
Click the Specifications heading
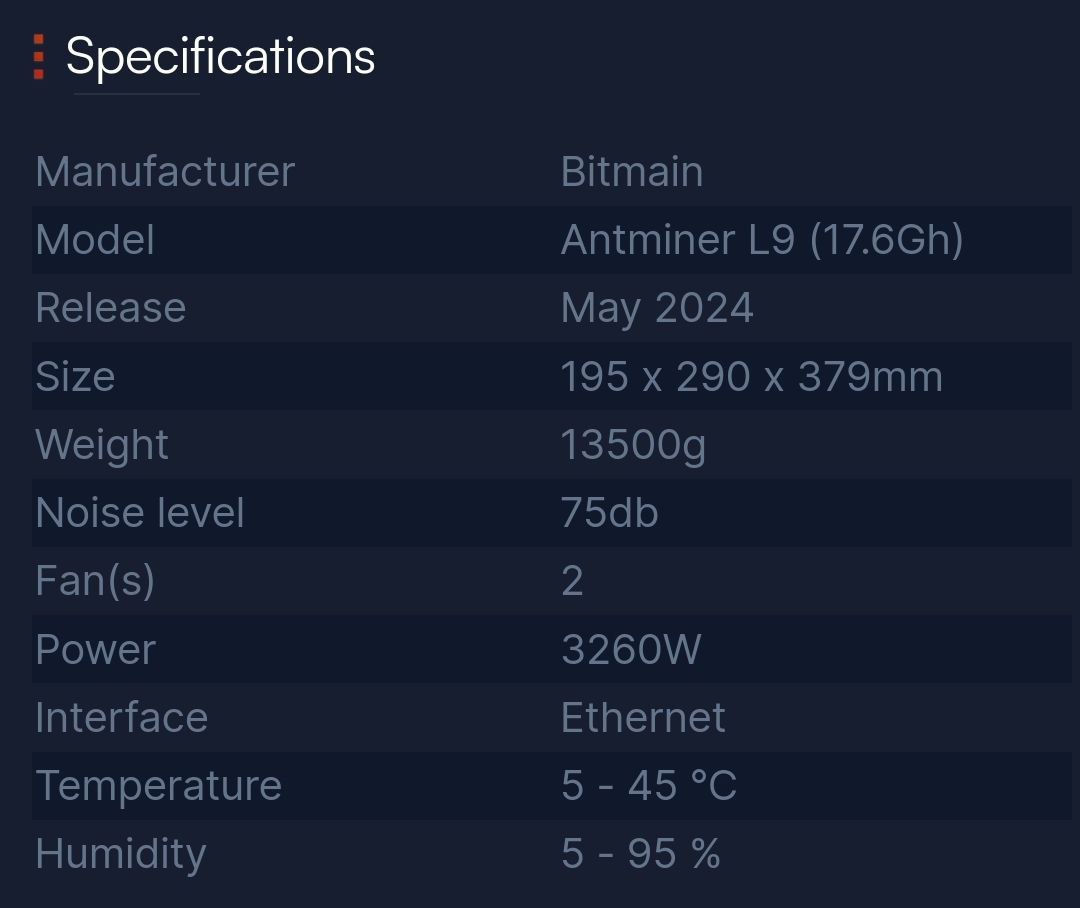(220, 57)
